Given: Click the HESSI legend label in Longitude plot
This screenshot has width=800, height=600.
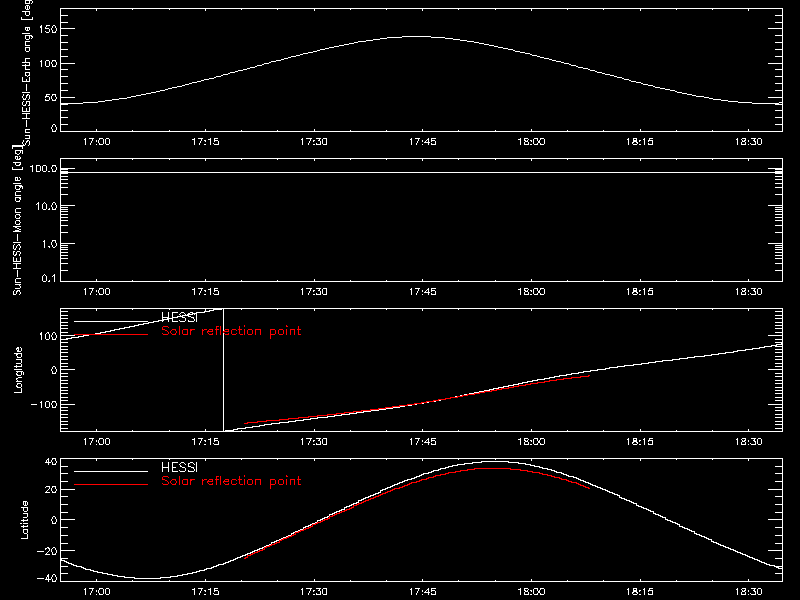Looking at the screenshot, I should tap(179, 318).
